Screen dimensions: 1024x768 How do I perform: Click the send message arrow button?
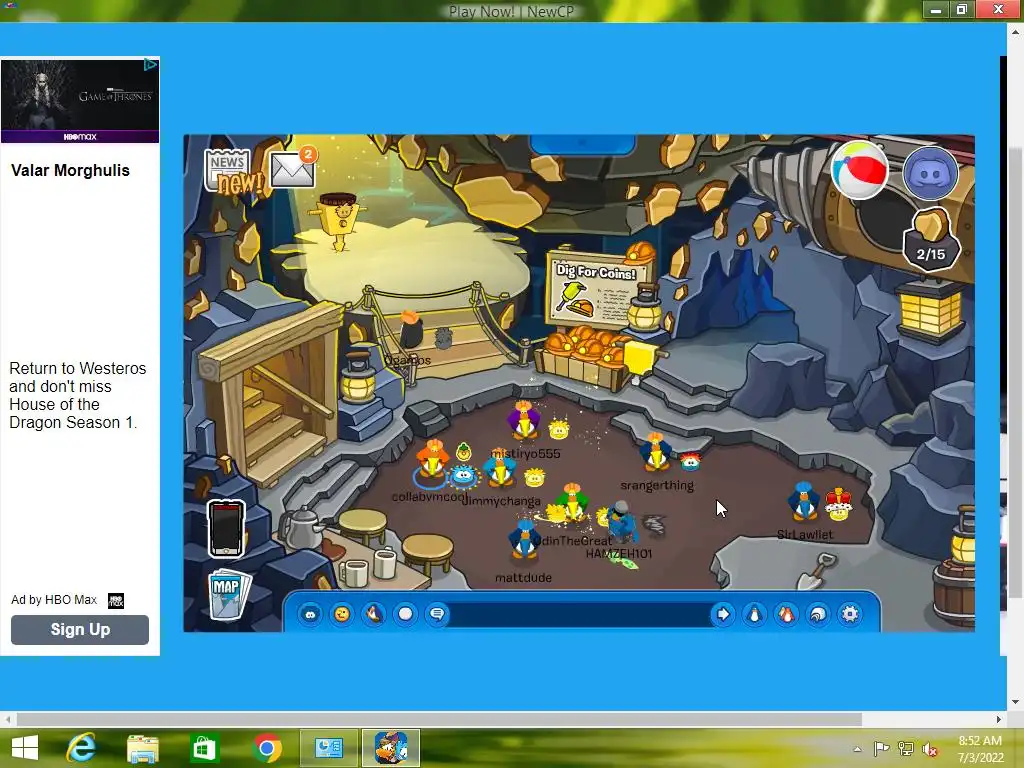click(723, 614)
